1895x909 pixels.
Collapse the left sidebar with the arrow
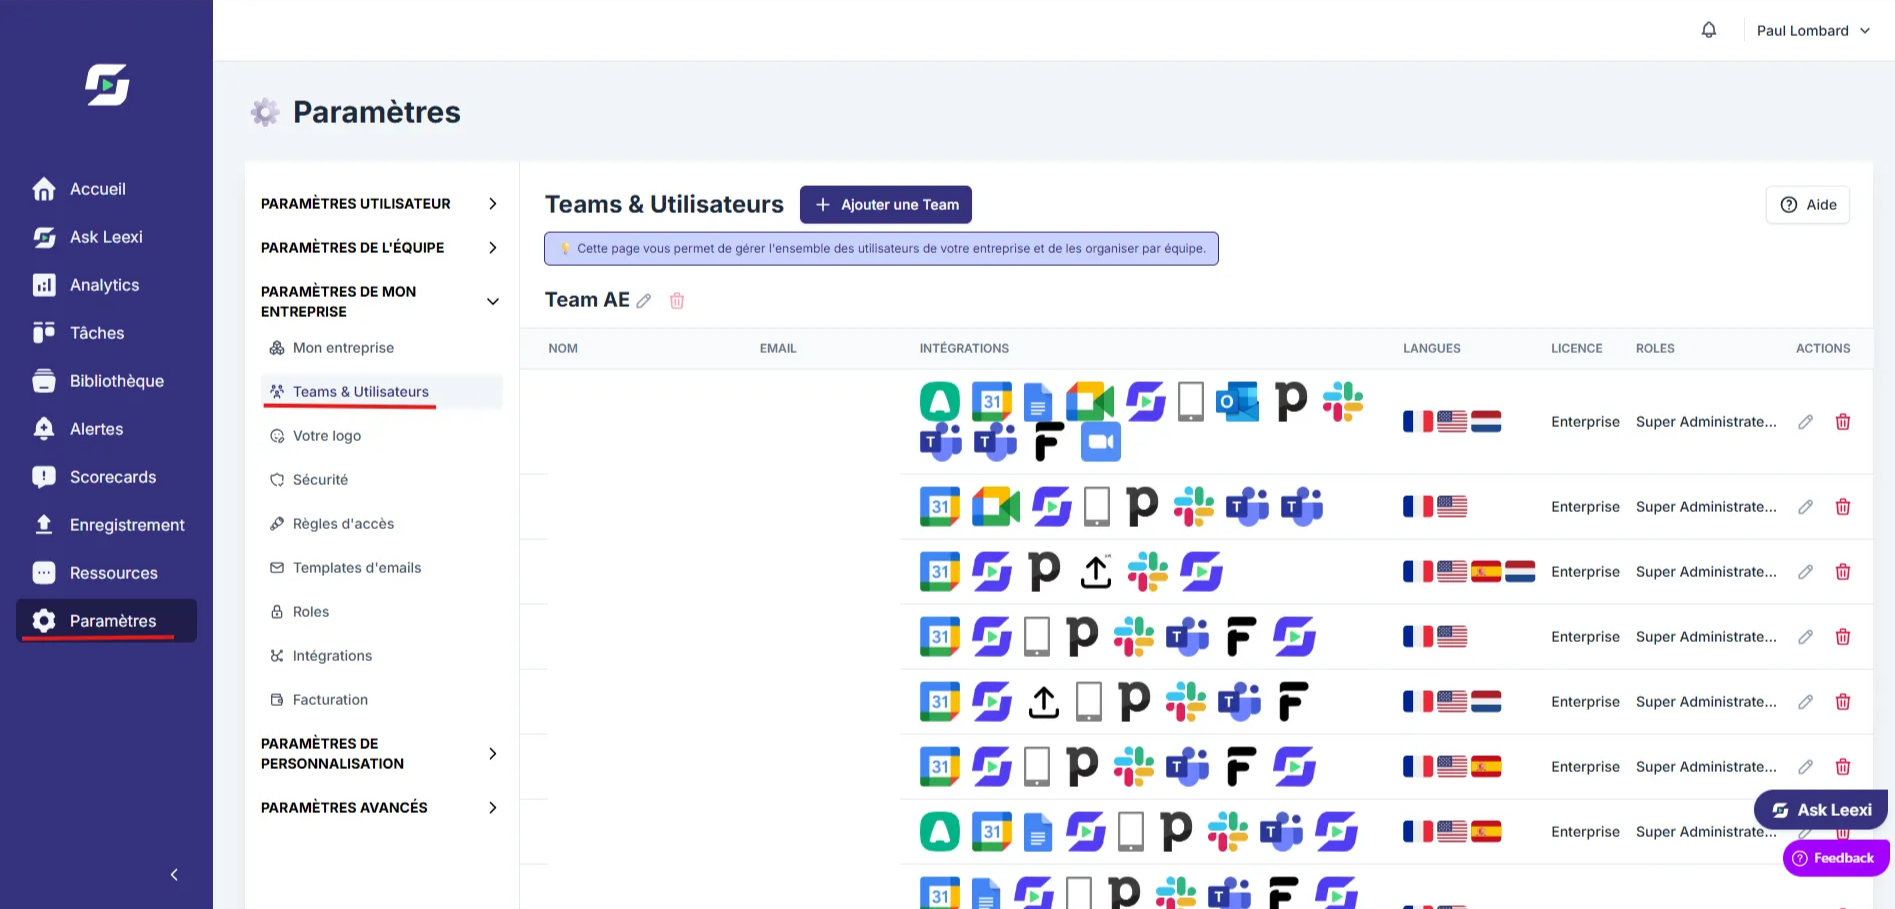[x=174, y=875]
